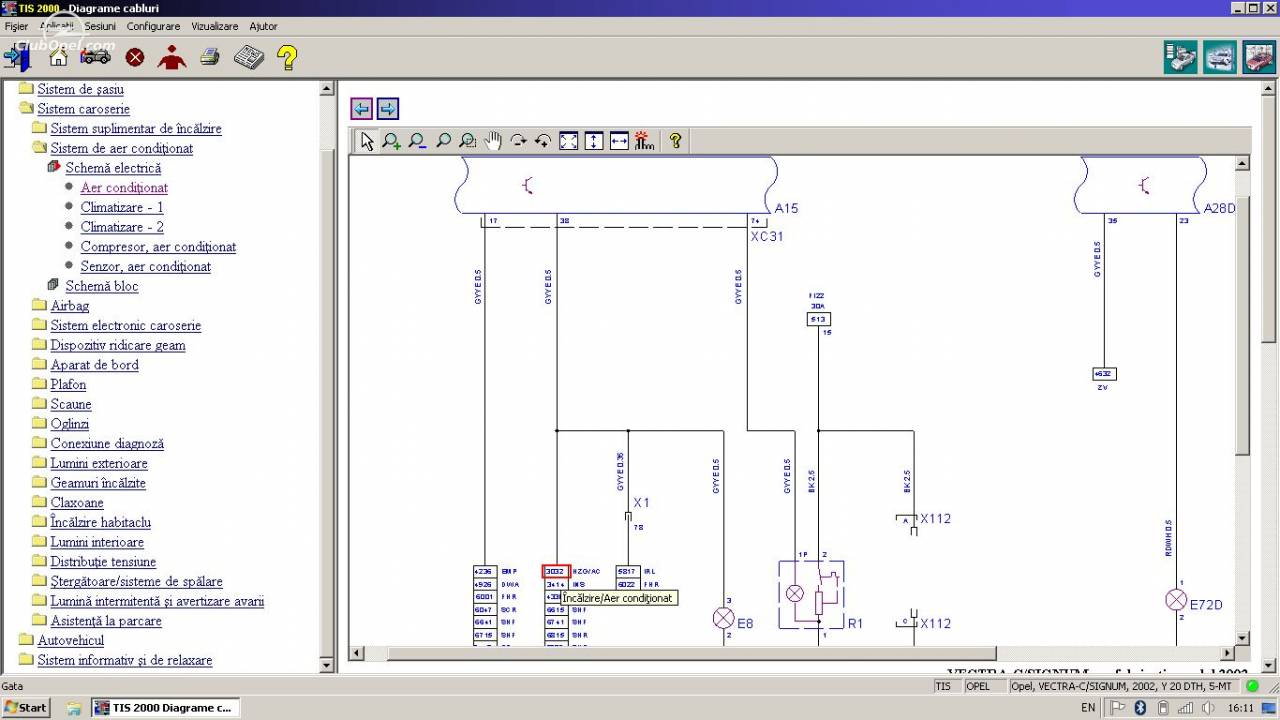Image resolution: width=1280 pixels, height=720 pixels.
Task: Open the Geamuri încălzite folder
Action: tap(98, 483)
